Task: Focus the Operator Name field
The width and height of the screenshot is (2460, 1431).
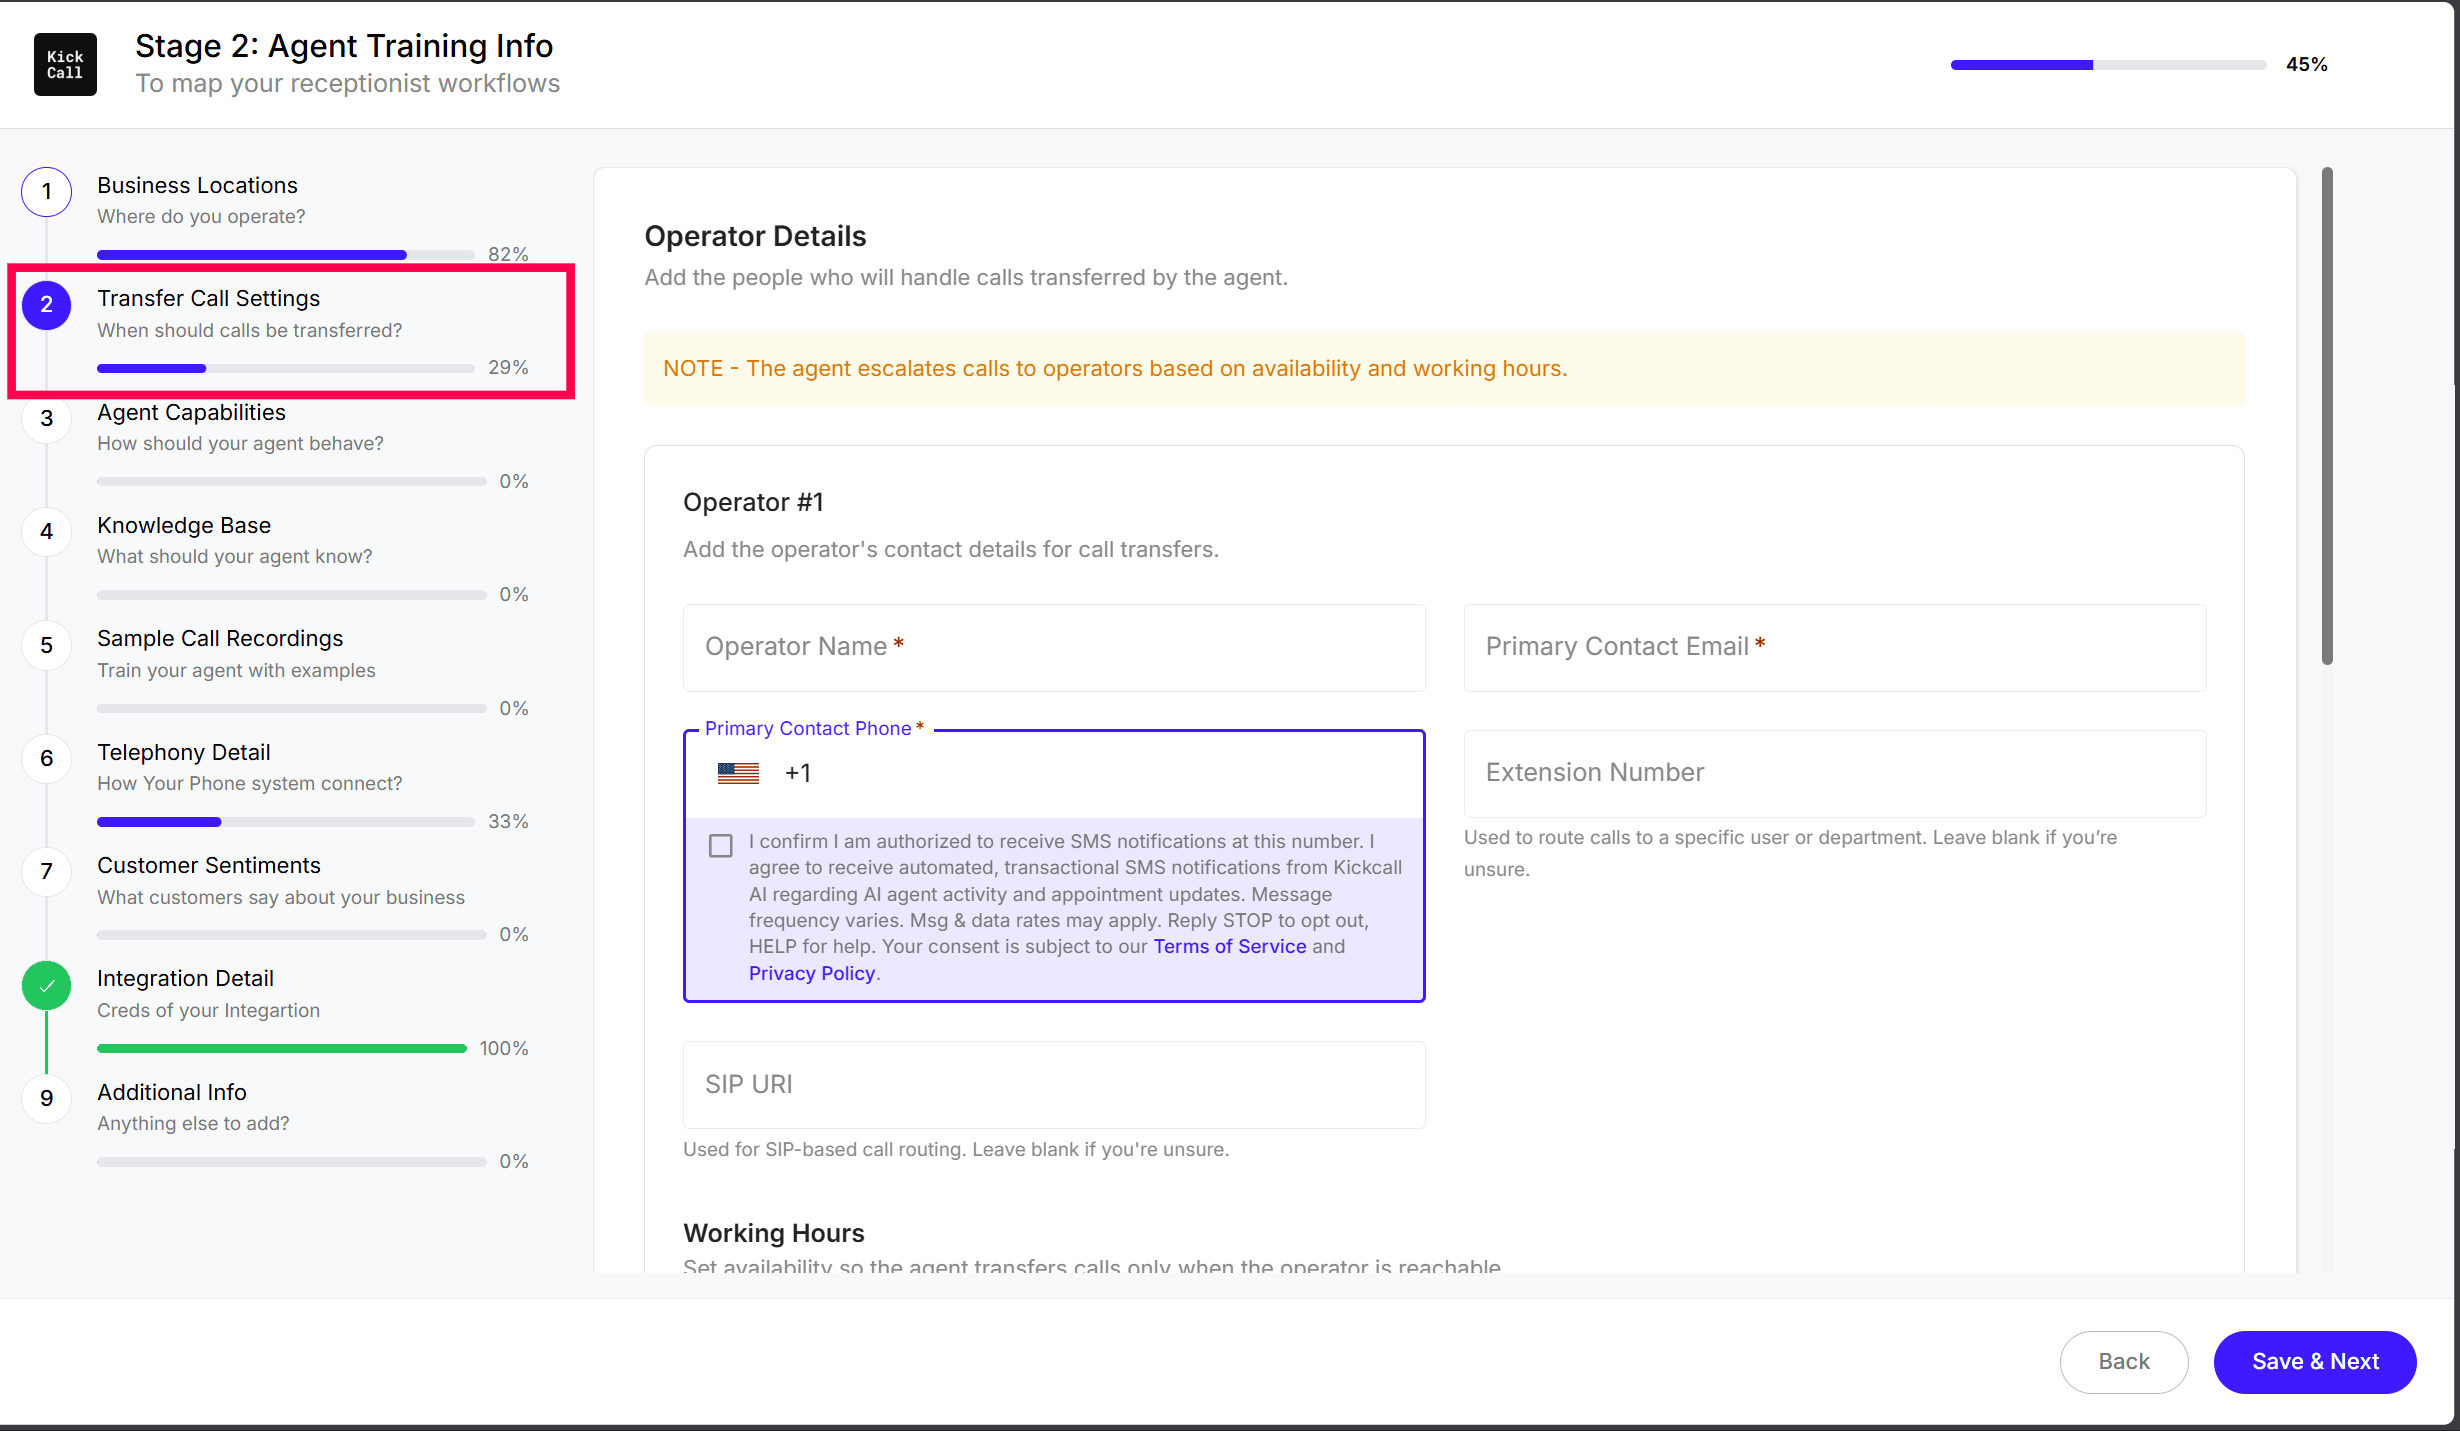Action: (1054, 647)
